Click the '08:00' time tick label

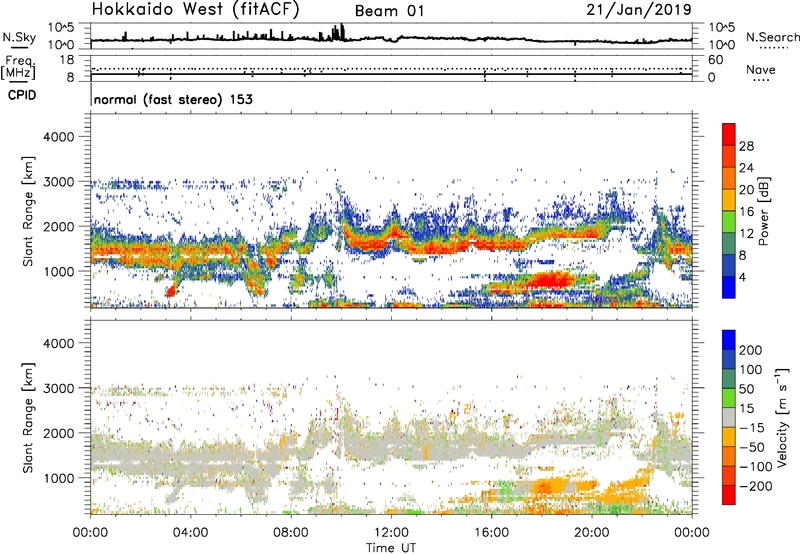[x=291, y=532]
